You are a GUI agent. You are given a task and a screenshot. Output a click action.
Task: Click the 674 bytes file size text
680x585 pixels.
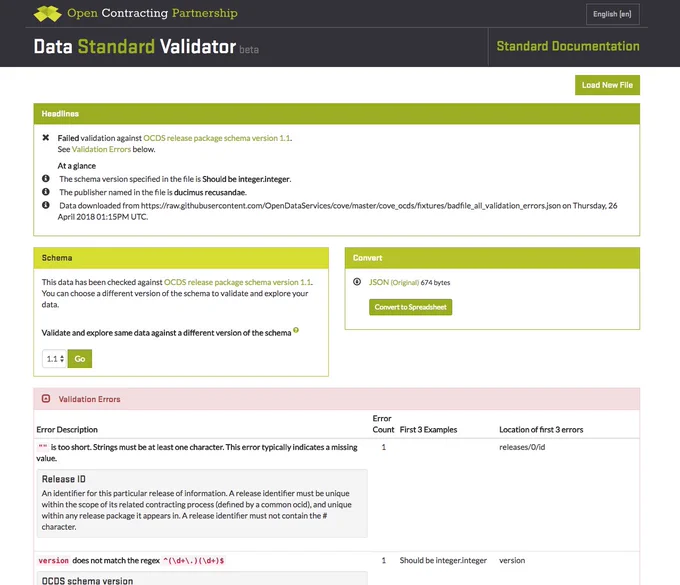(x=435, y=282)
